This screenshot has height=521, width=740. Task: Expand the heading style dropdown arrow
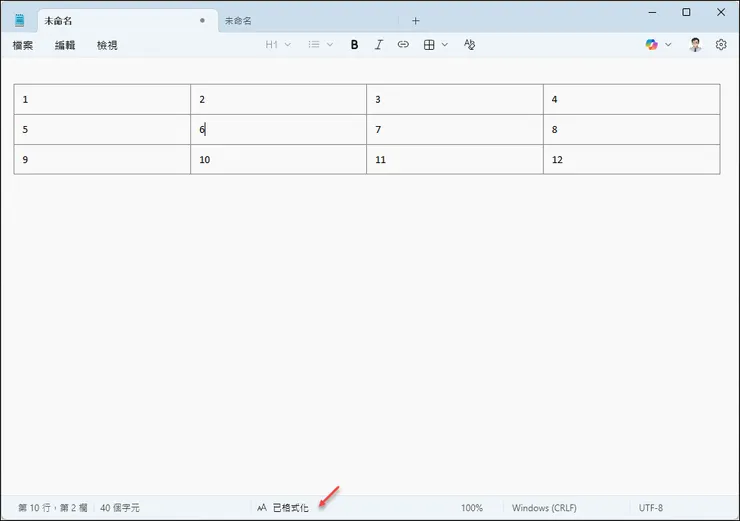point(287,45)
